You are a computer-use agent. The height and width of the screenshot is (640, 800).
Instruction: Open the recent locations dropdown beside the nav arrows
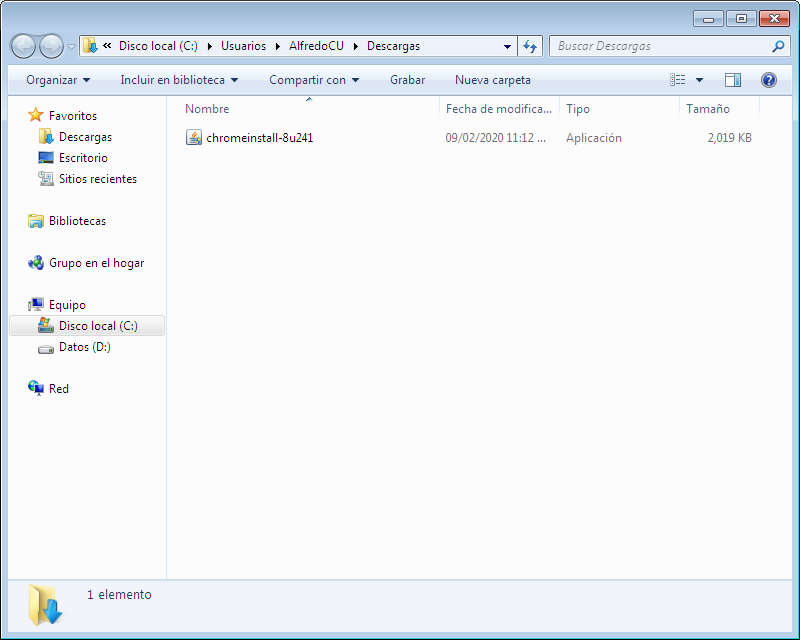tap(71, 46)
